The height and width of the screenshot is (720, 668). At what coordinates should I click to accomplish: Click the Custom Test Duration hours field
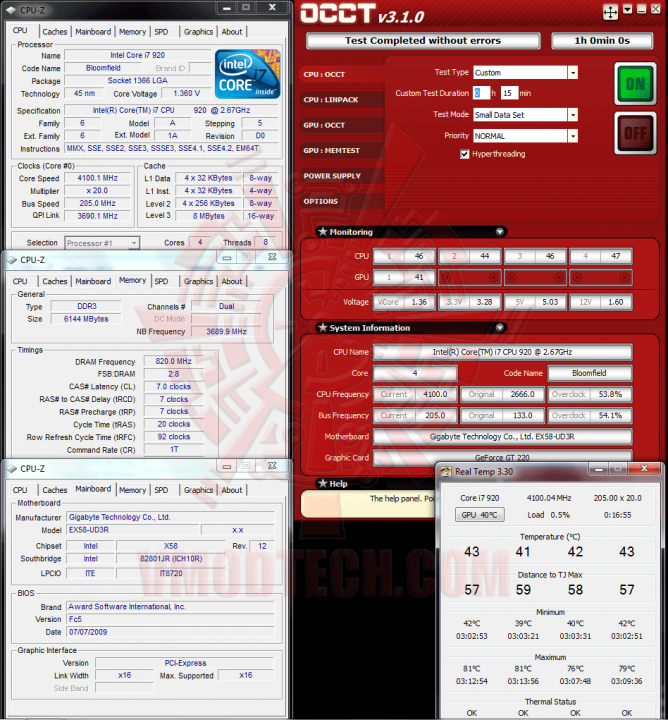[x=482, y=93]
